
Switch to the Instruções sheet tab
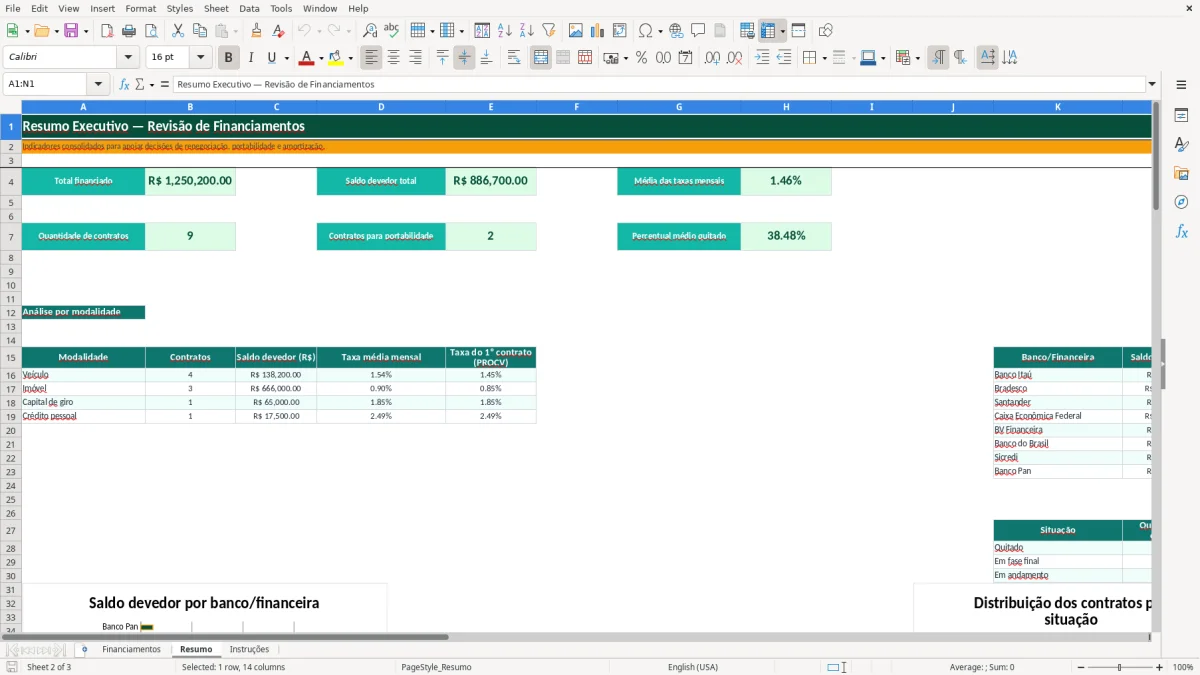(249, 649)
